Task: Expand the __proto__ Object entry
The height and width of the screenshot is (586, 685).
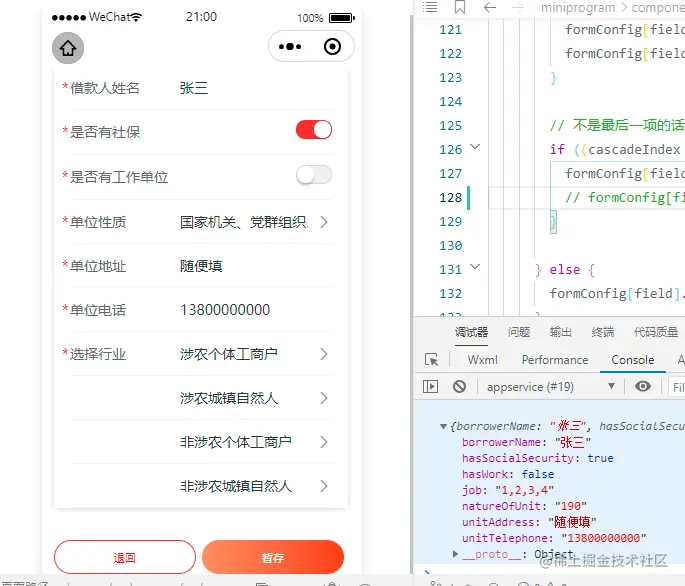Action: click(x=455, y=554)
